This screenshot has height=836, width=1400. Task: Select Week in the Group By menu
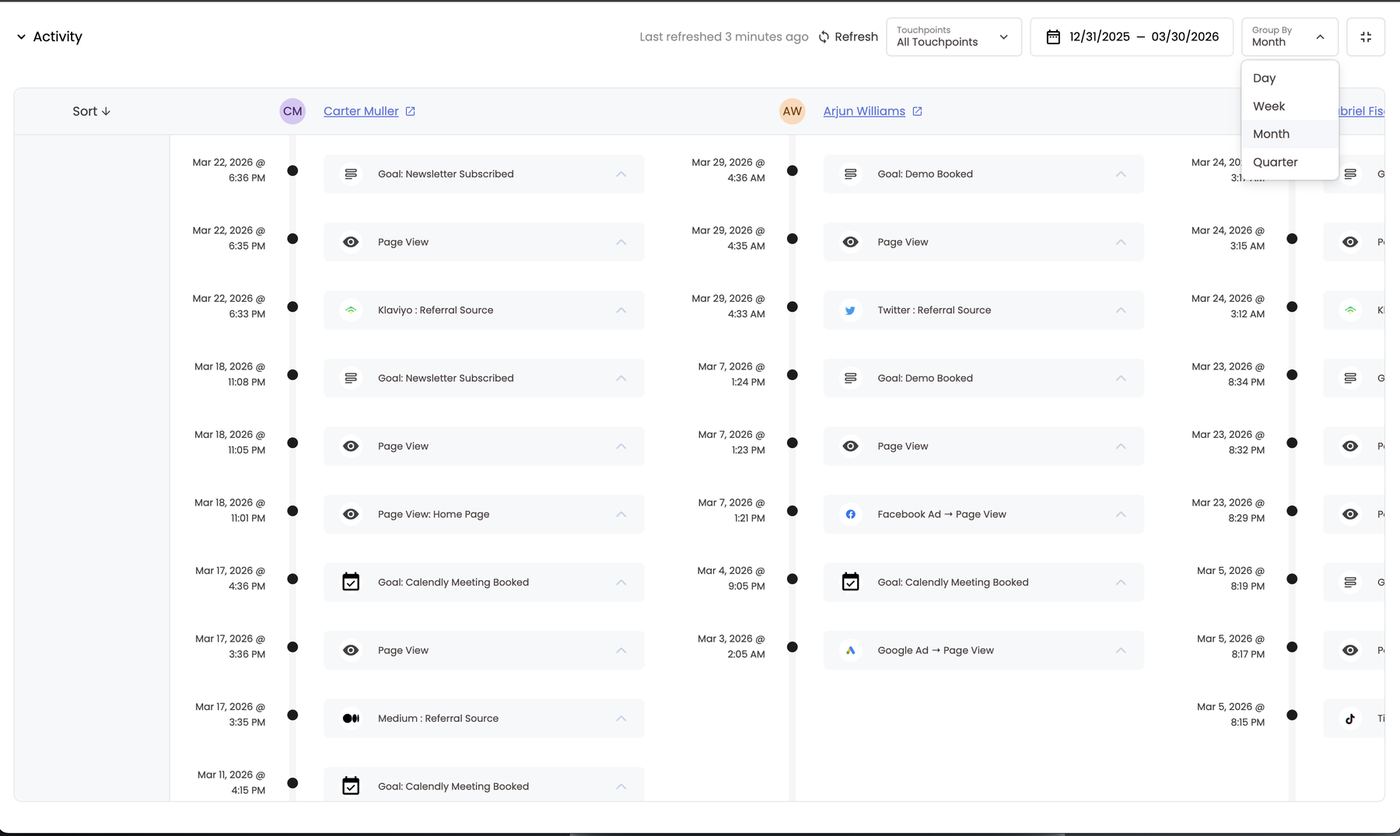(1290, 106)
